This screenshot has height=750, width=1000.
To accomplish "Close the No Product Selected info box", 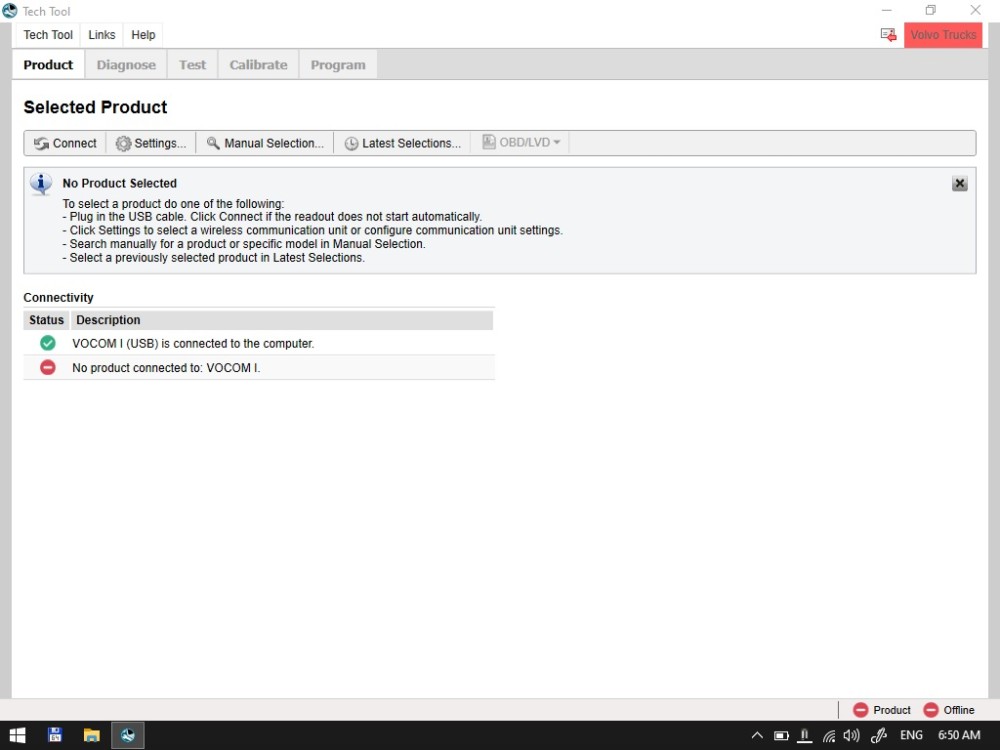I will [x=959, y=184].
